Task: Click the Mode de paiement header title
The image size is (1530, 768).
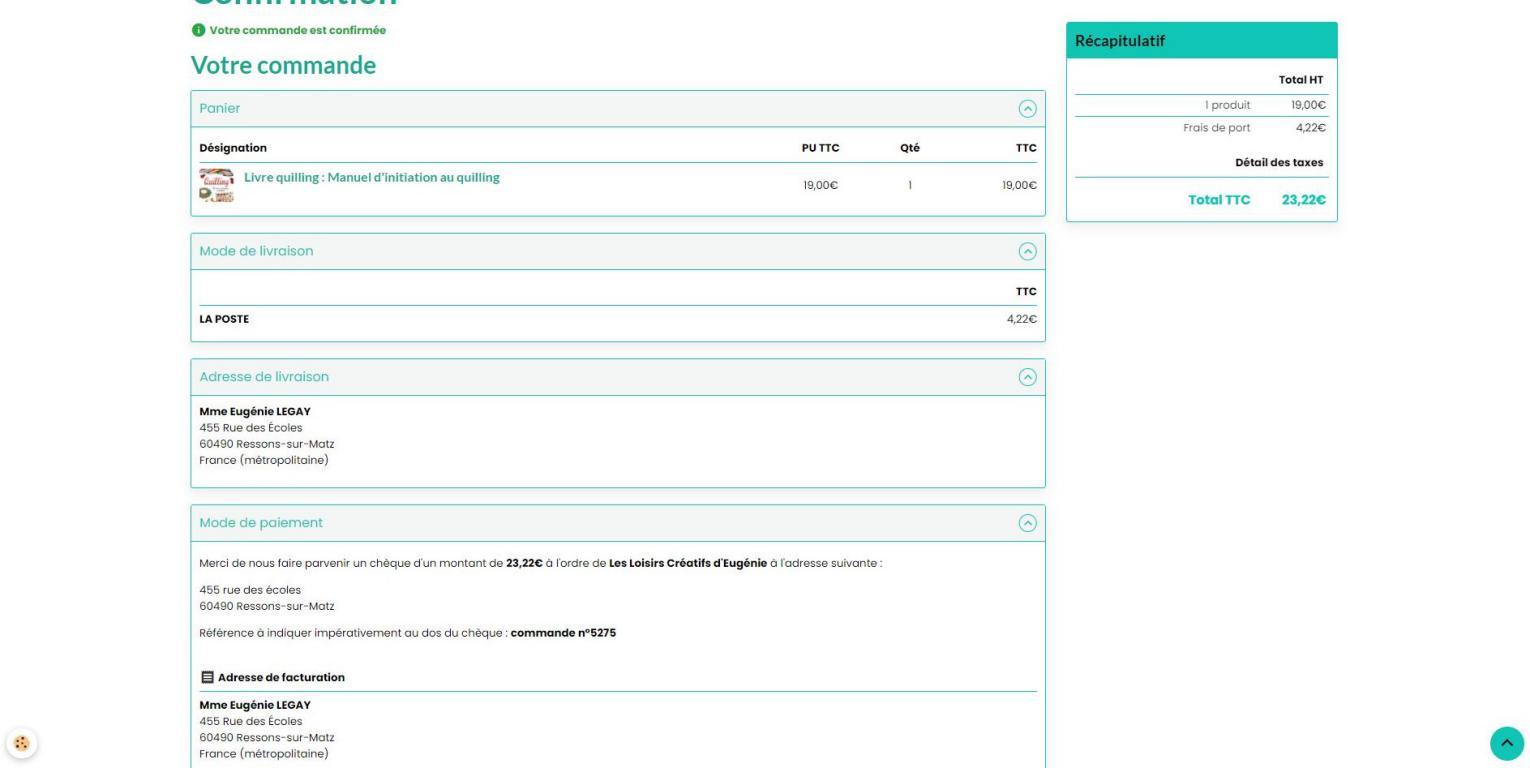Action: pyautogui.click(x=261, y=522)
